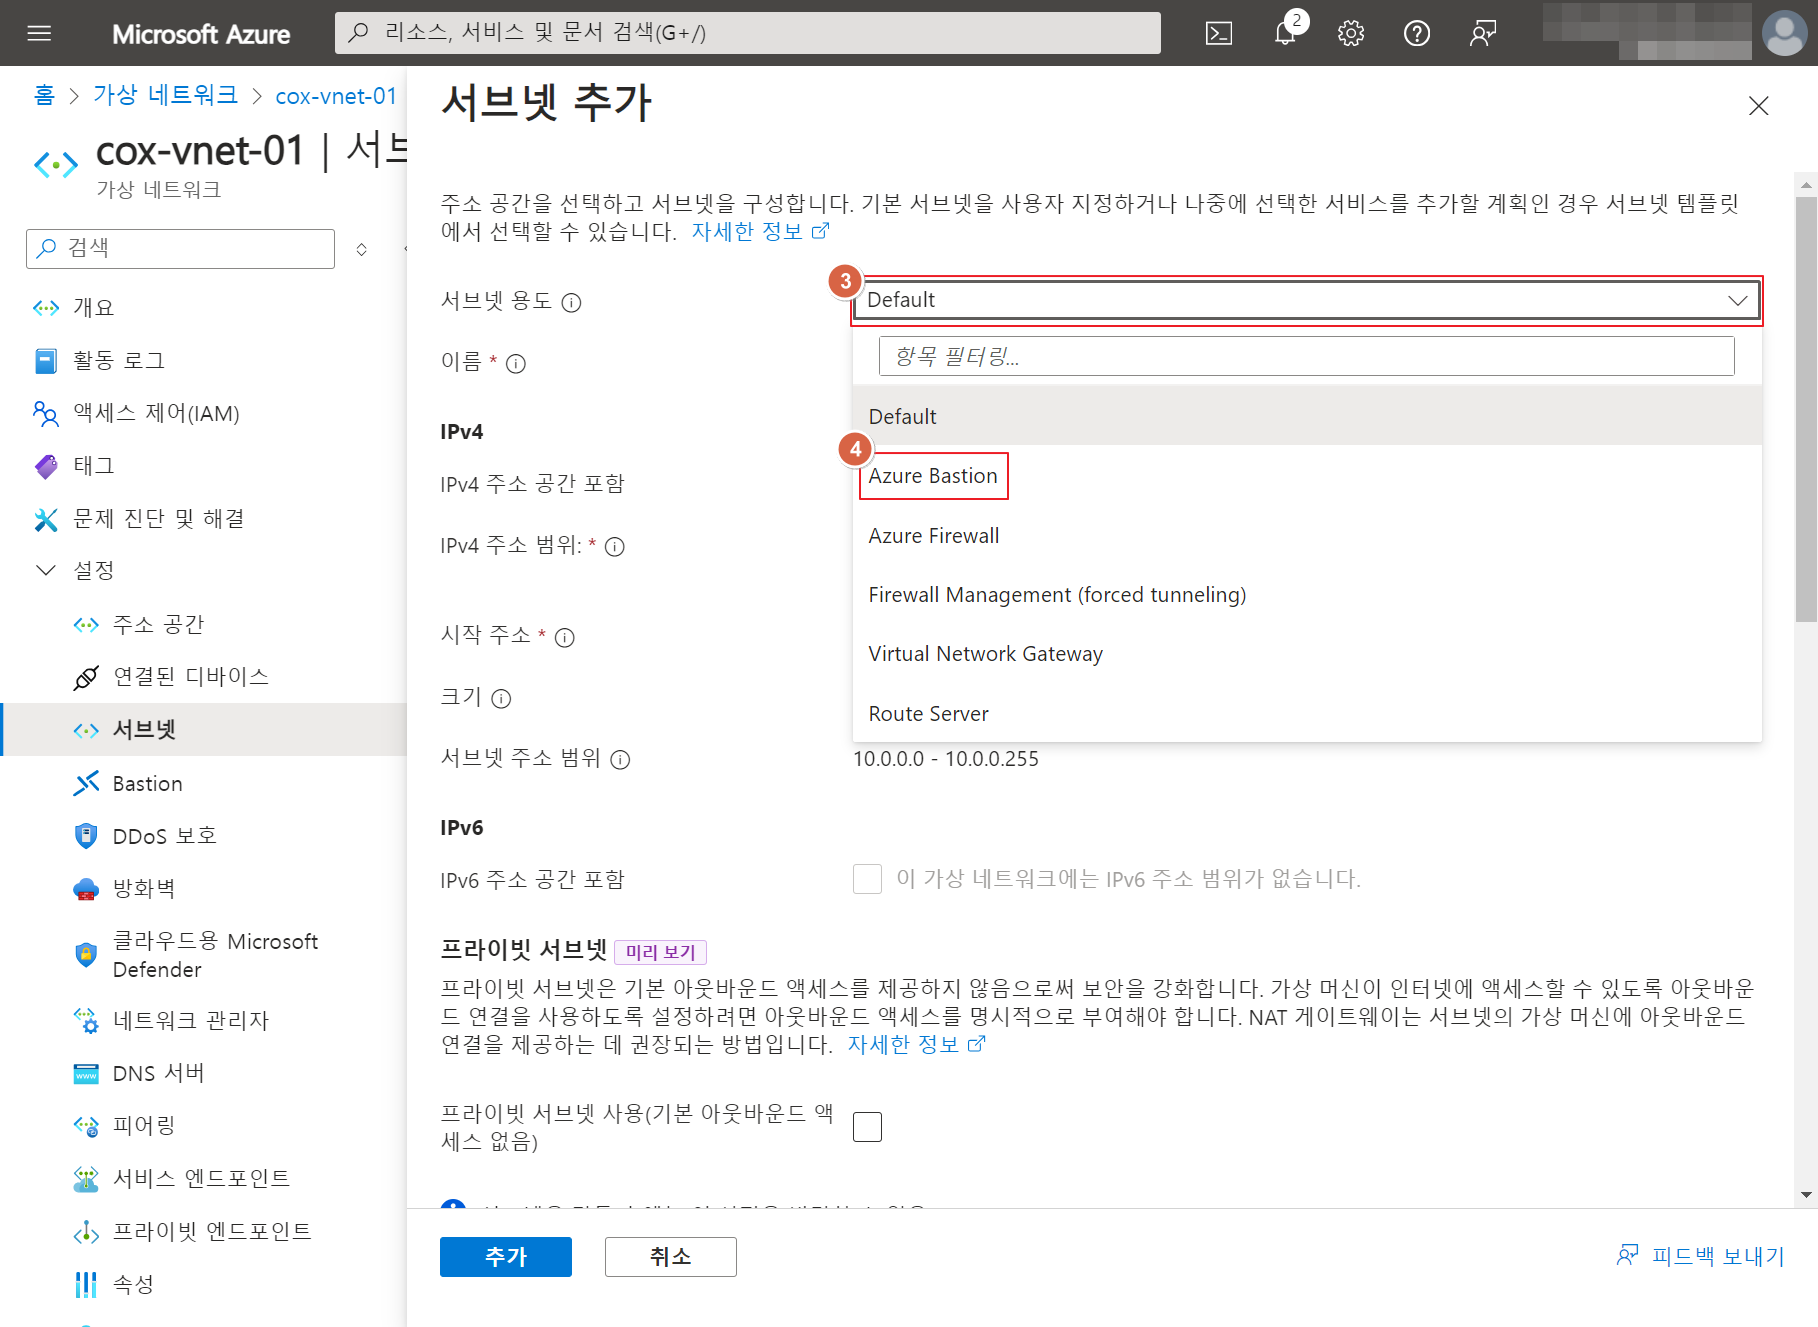
Task: Show info tooltip for 크기
Action: point(502,699)
